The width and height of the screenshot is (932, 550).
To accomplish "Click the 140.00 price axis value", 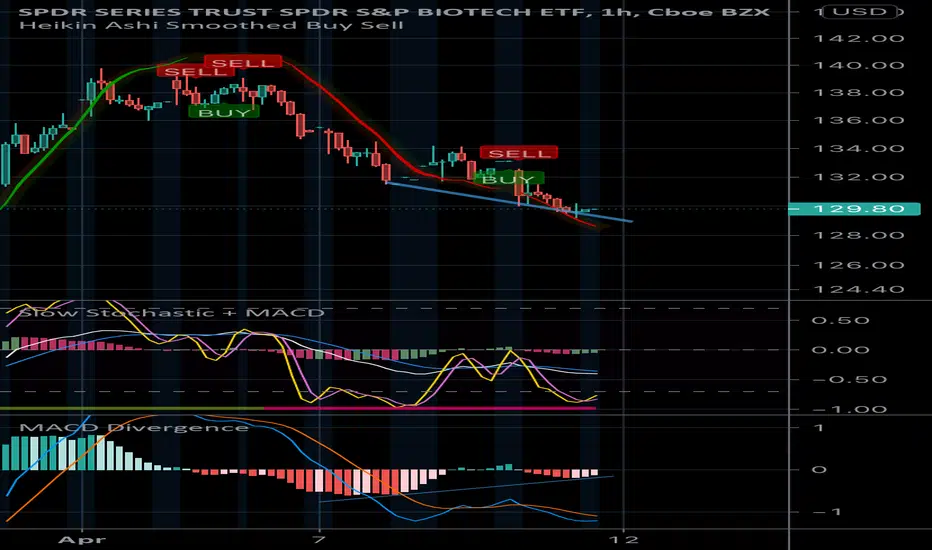I will (x=858, y=65).
